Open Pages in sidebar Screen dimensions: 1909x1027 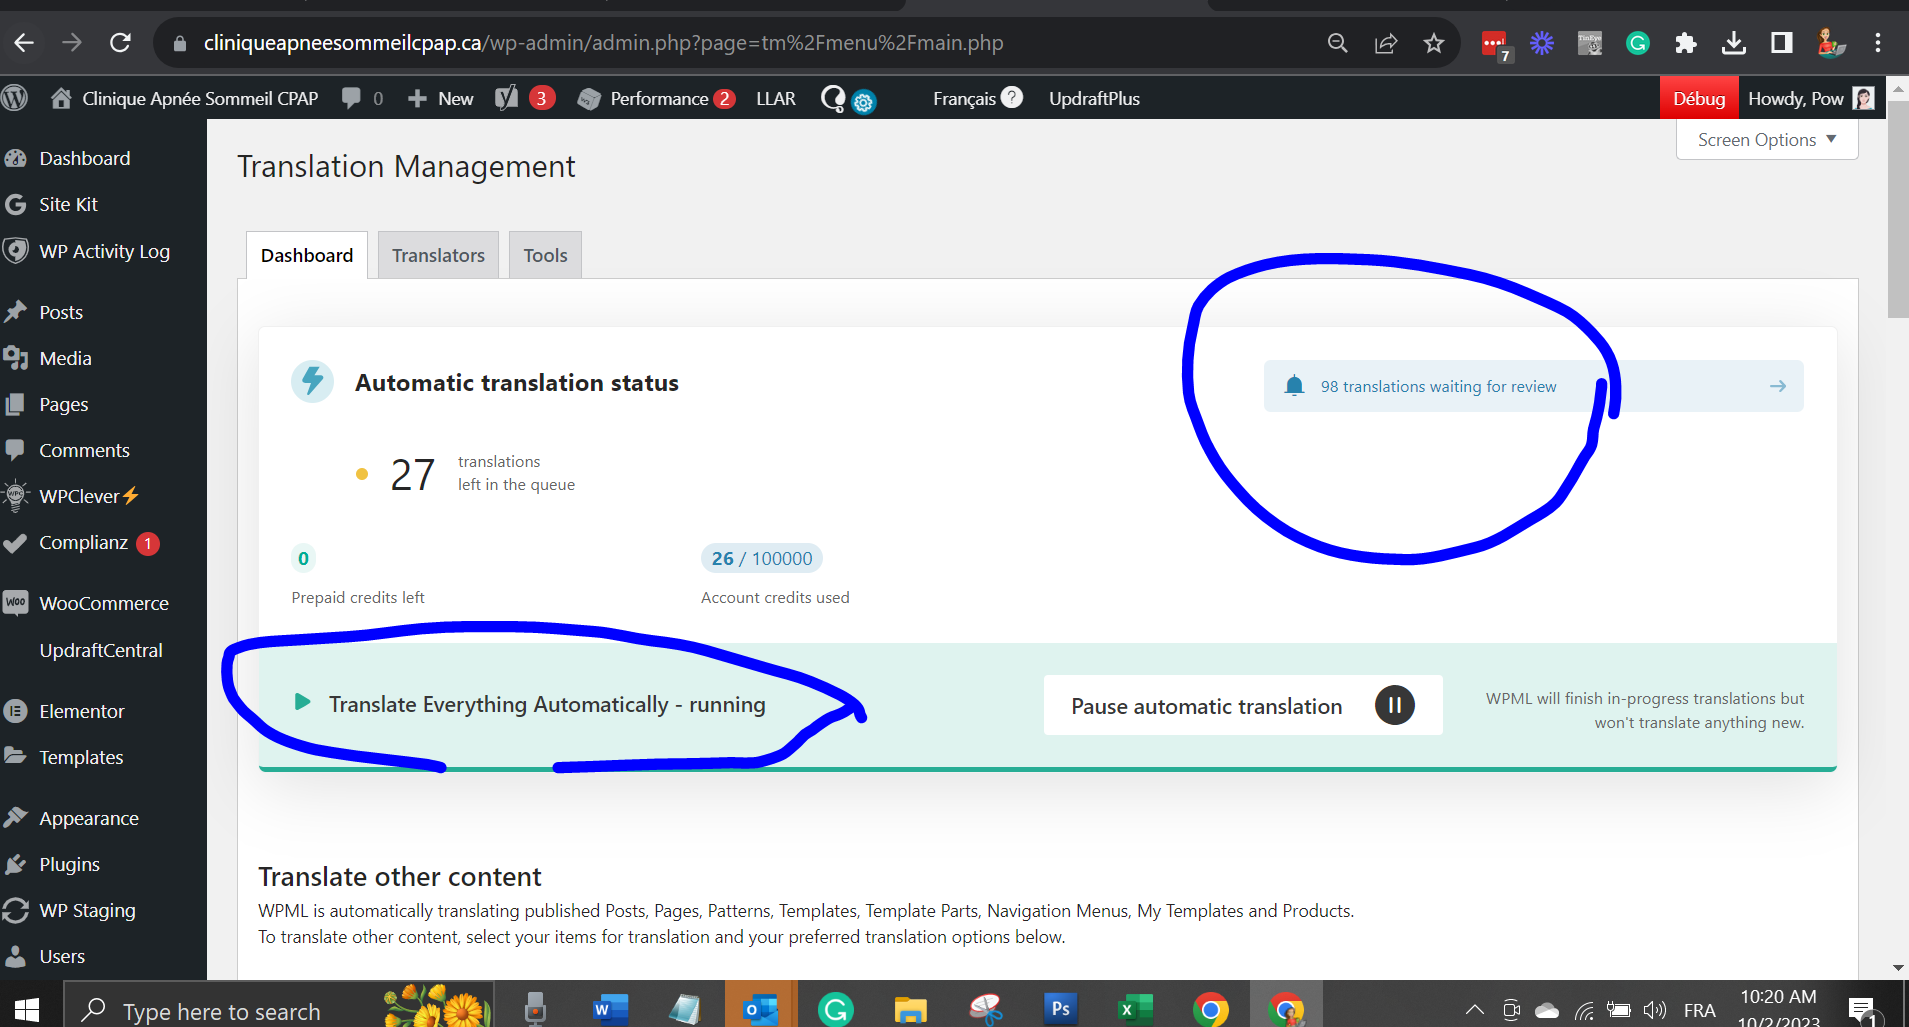pos(63,404)
